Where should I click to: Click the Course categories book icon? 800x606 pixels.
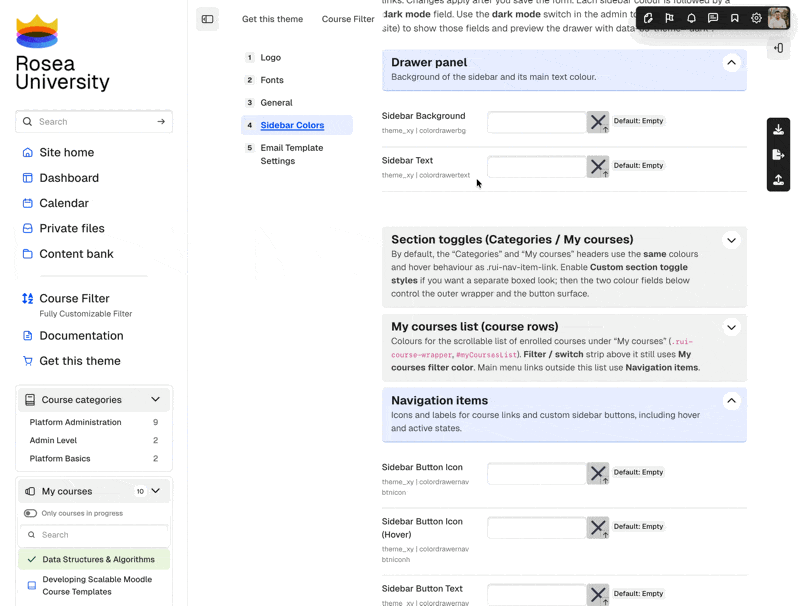coord(30,400)
